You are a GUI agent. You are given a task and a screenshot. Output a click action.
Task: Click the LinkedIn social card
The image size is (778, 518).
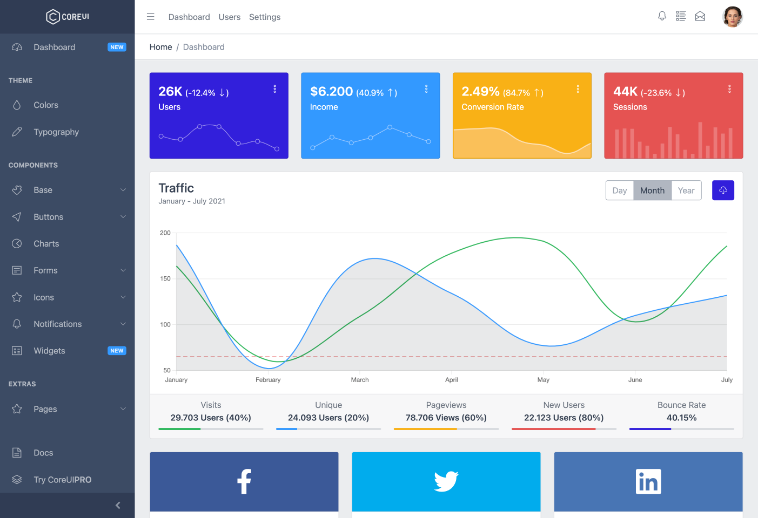[x=648, y=481]
